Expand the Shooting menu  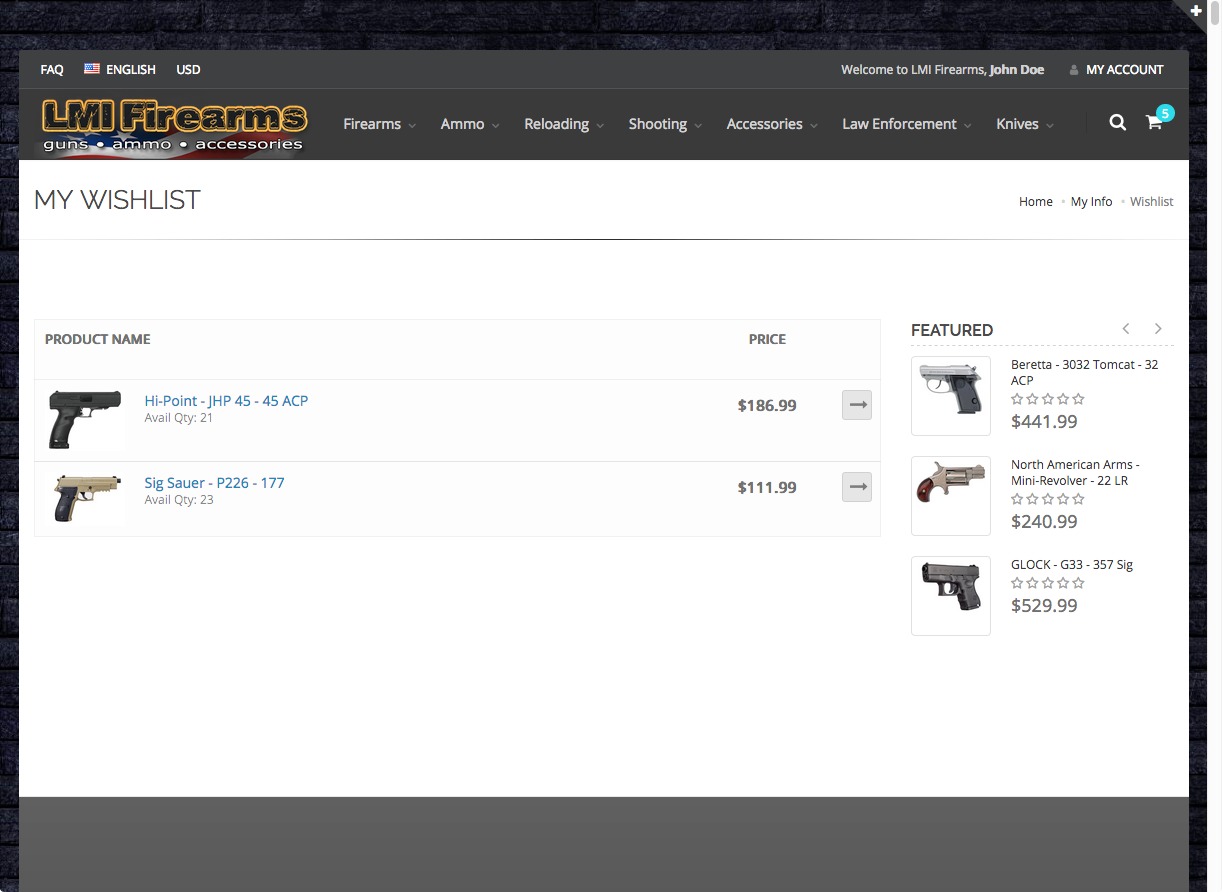665,124
